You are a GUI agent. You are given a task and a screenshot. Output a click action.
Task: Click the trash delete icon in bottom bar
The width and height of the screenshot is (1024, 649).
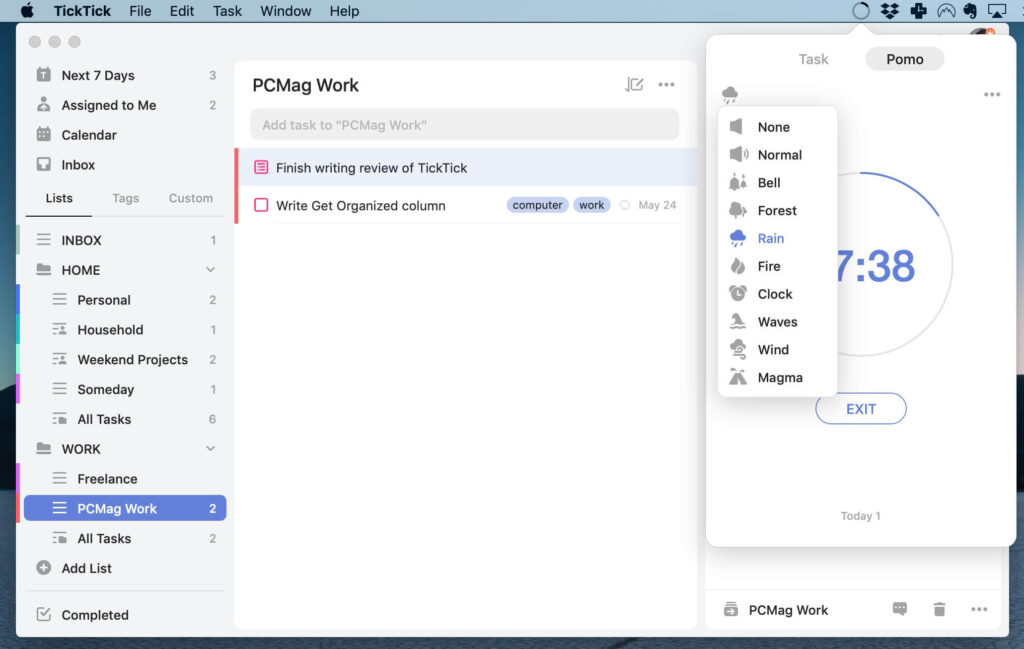tap(939, 609)
